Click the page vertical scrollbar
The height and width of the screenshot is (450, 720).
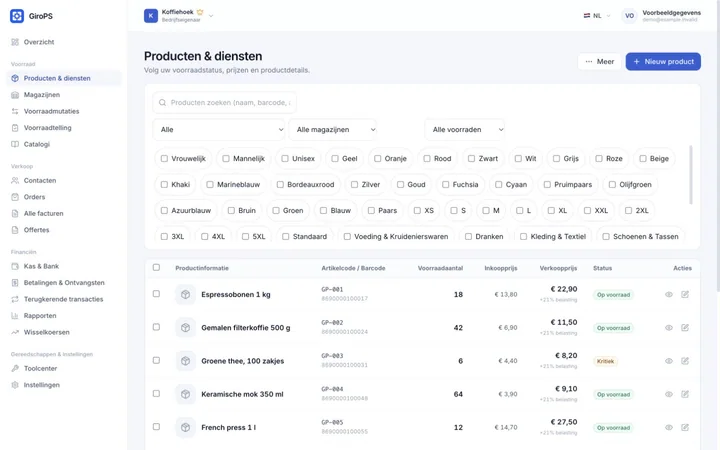point(718,147)
